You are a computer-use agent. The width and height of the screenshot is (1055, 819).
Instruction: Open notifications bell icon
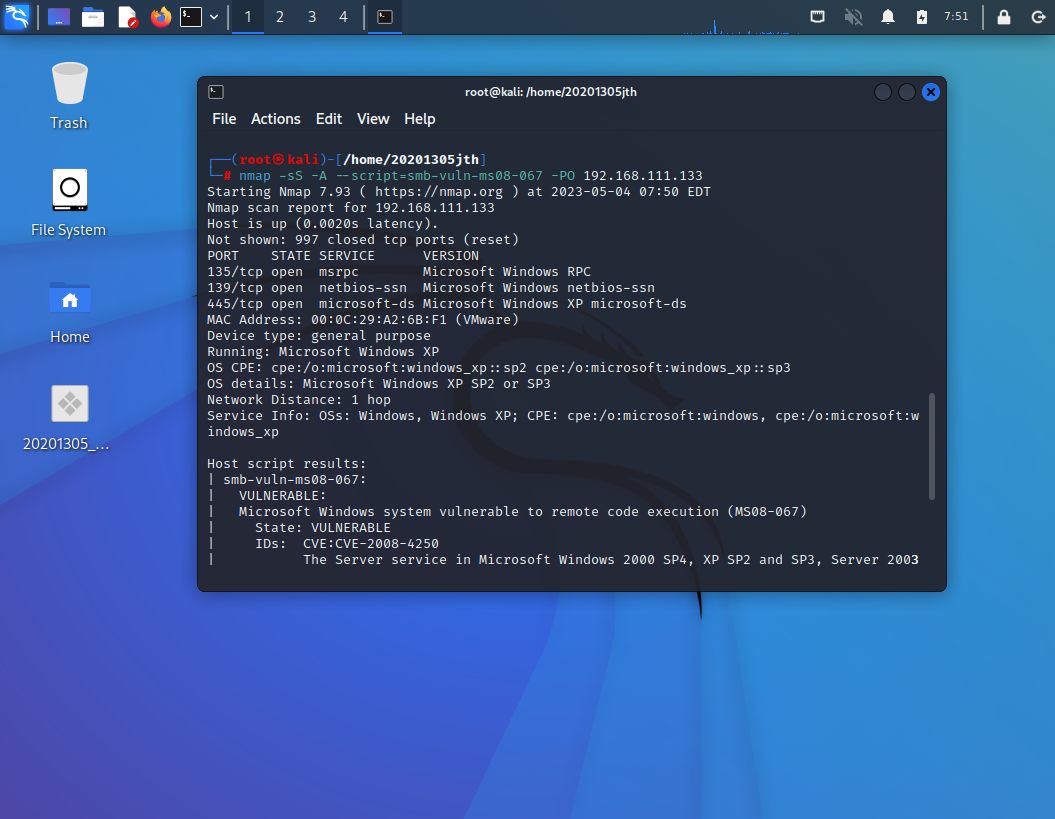coord(888,17)
